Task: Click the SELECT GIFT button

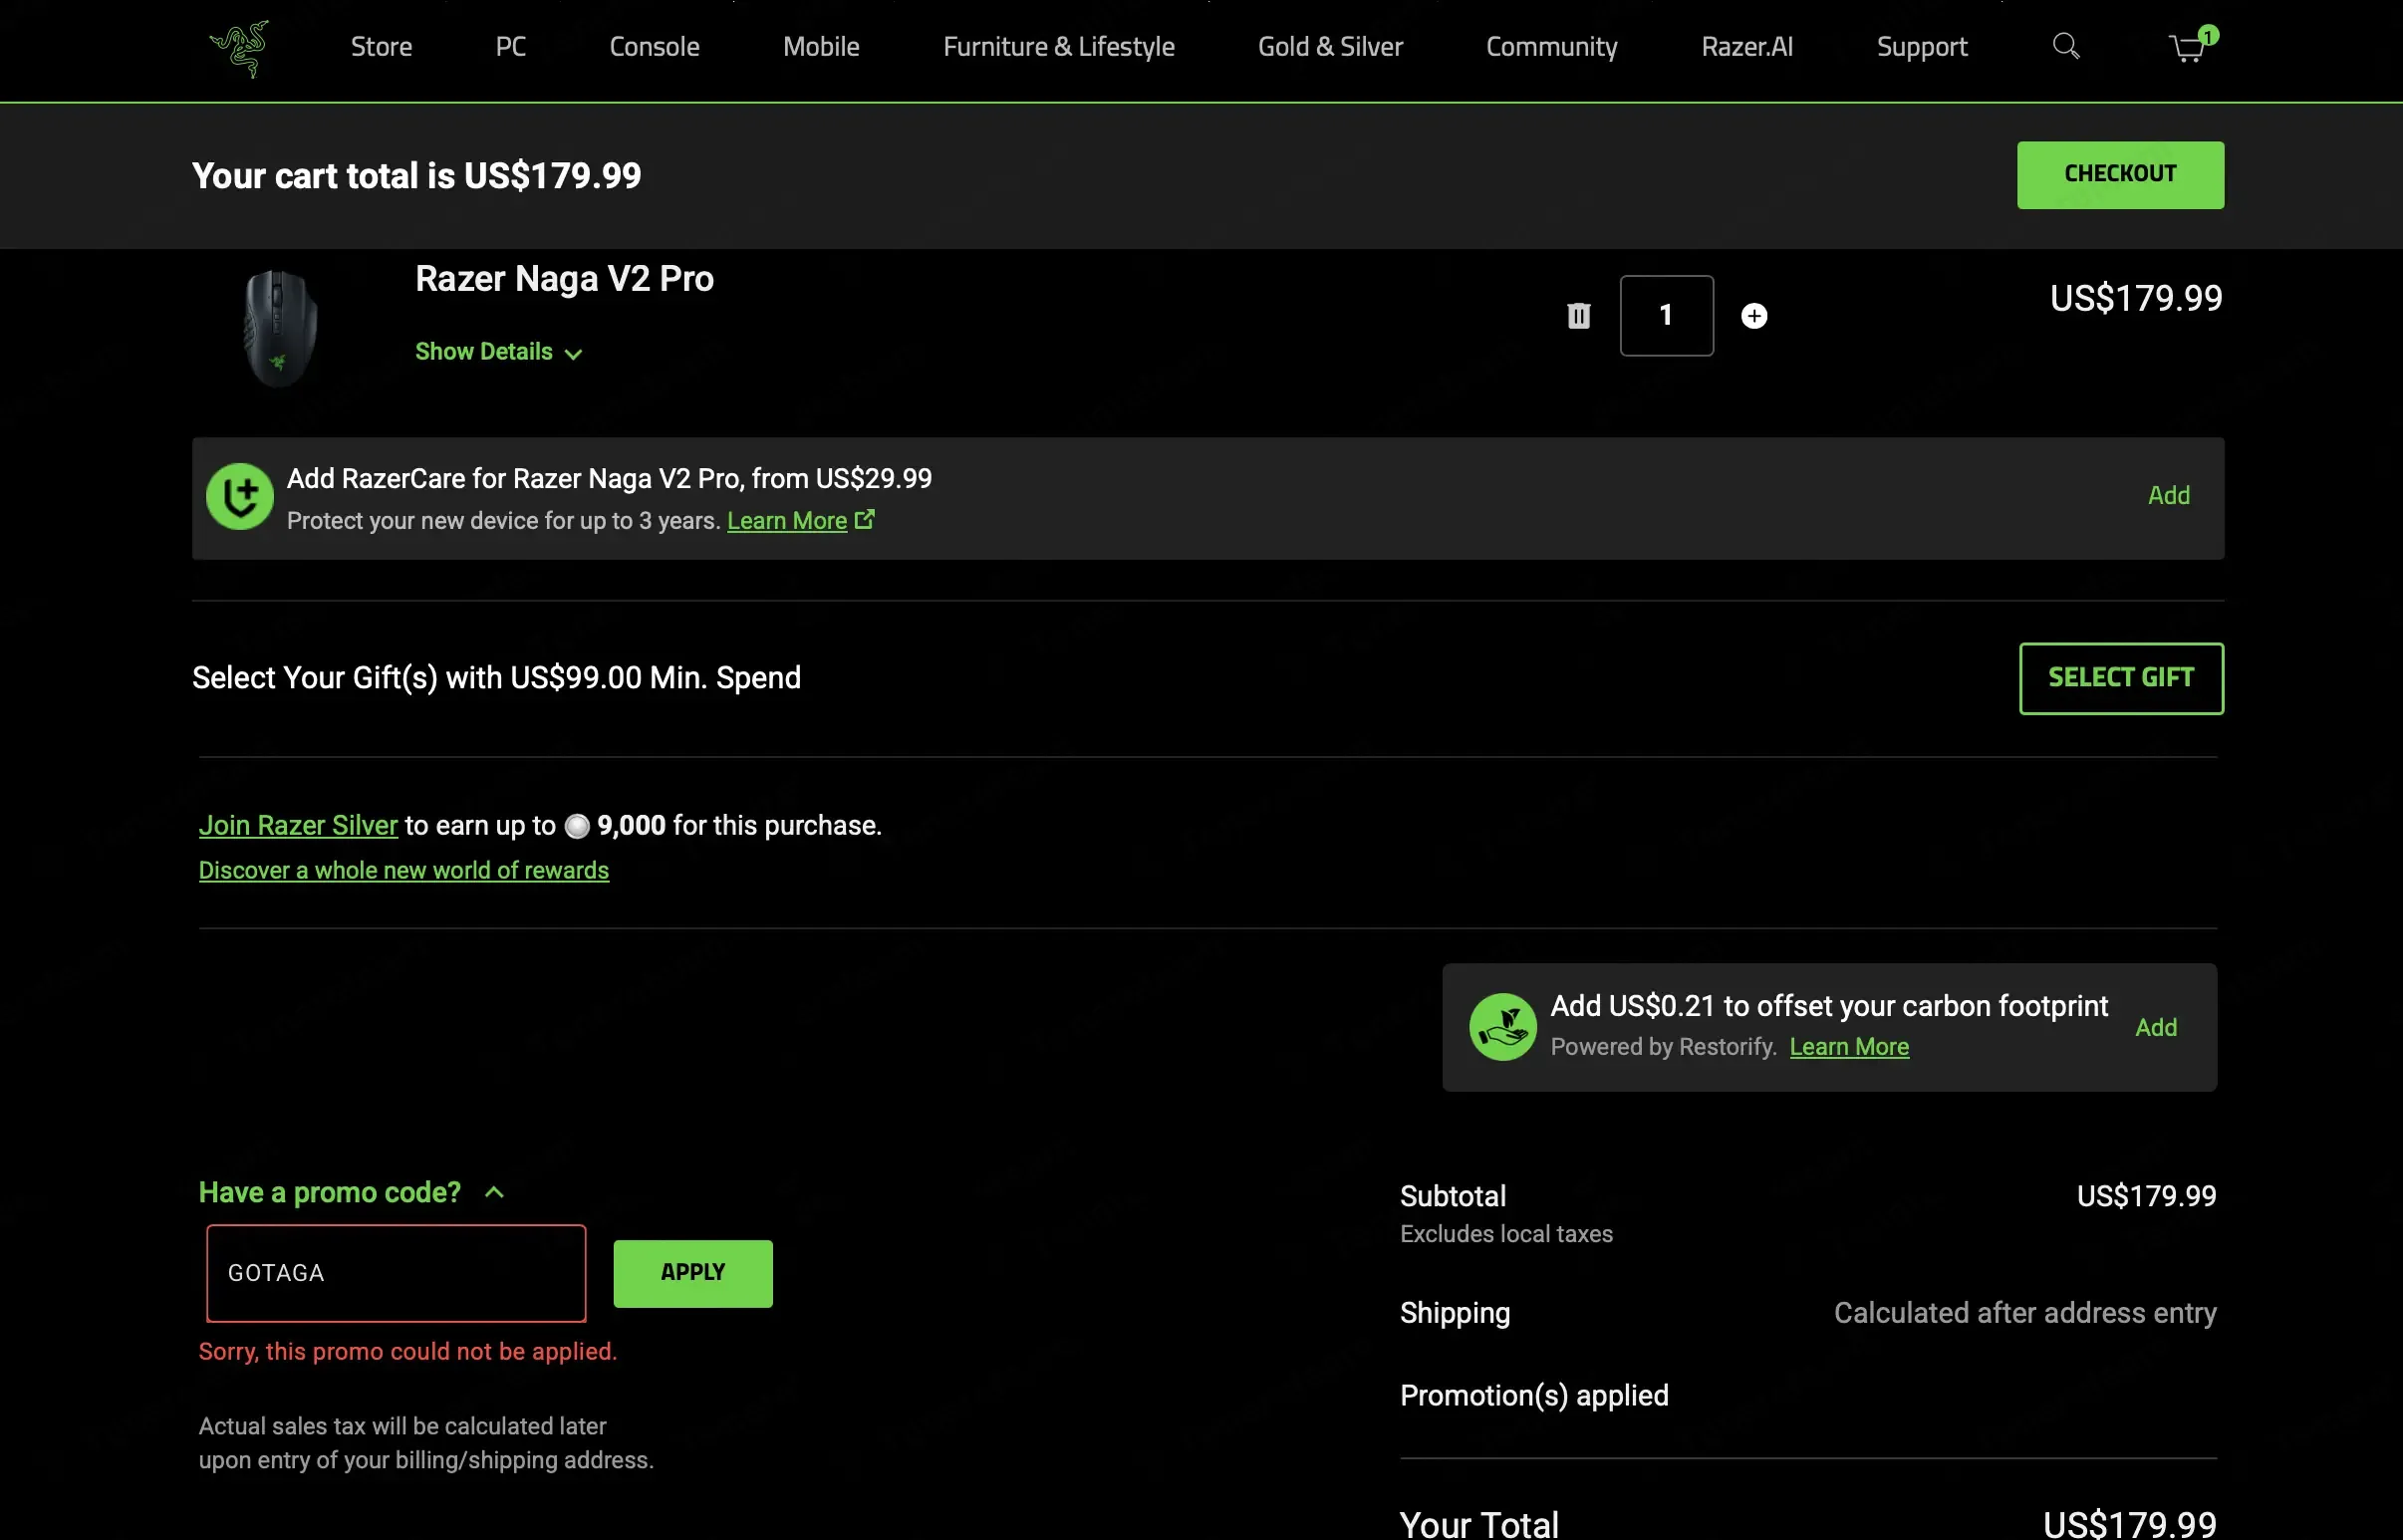Action: [2120, 678]
